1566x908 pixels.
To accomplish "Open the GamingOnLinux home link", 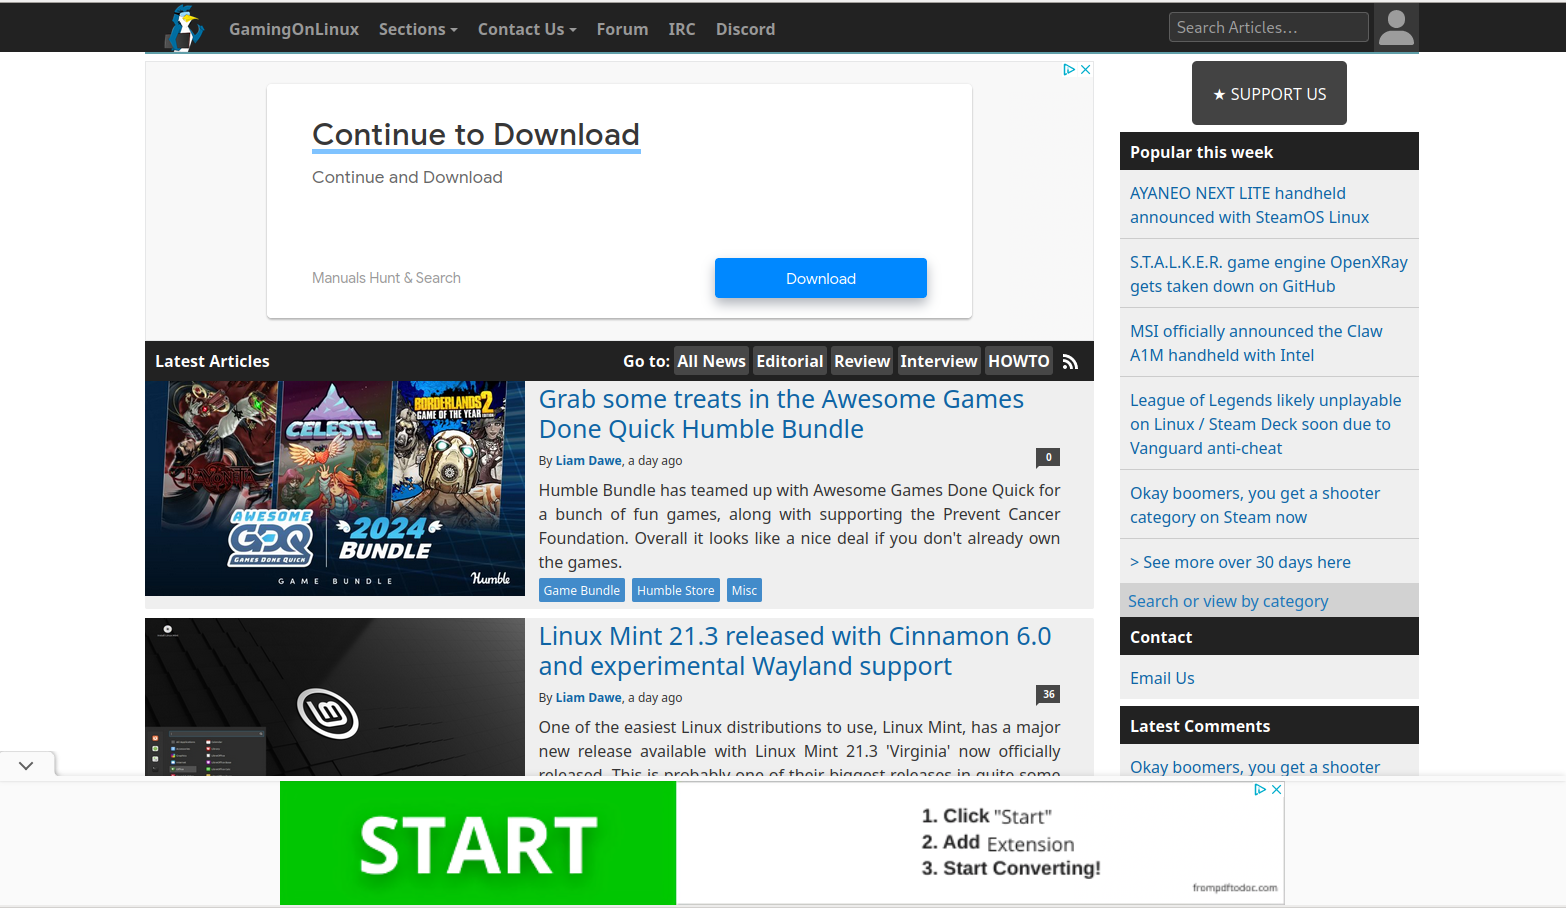I will click(294, 29).
